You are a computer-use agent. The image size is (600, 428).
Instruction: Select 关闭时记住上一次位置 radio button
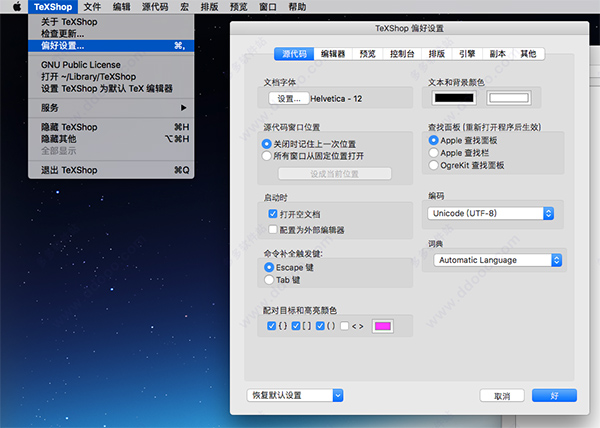pyautogui.click(x=267, y=144)
